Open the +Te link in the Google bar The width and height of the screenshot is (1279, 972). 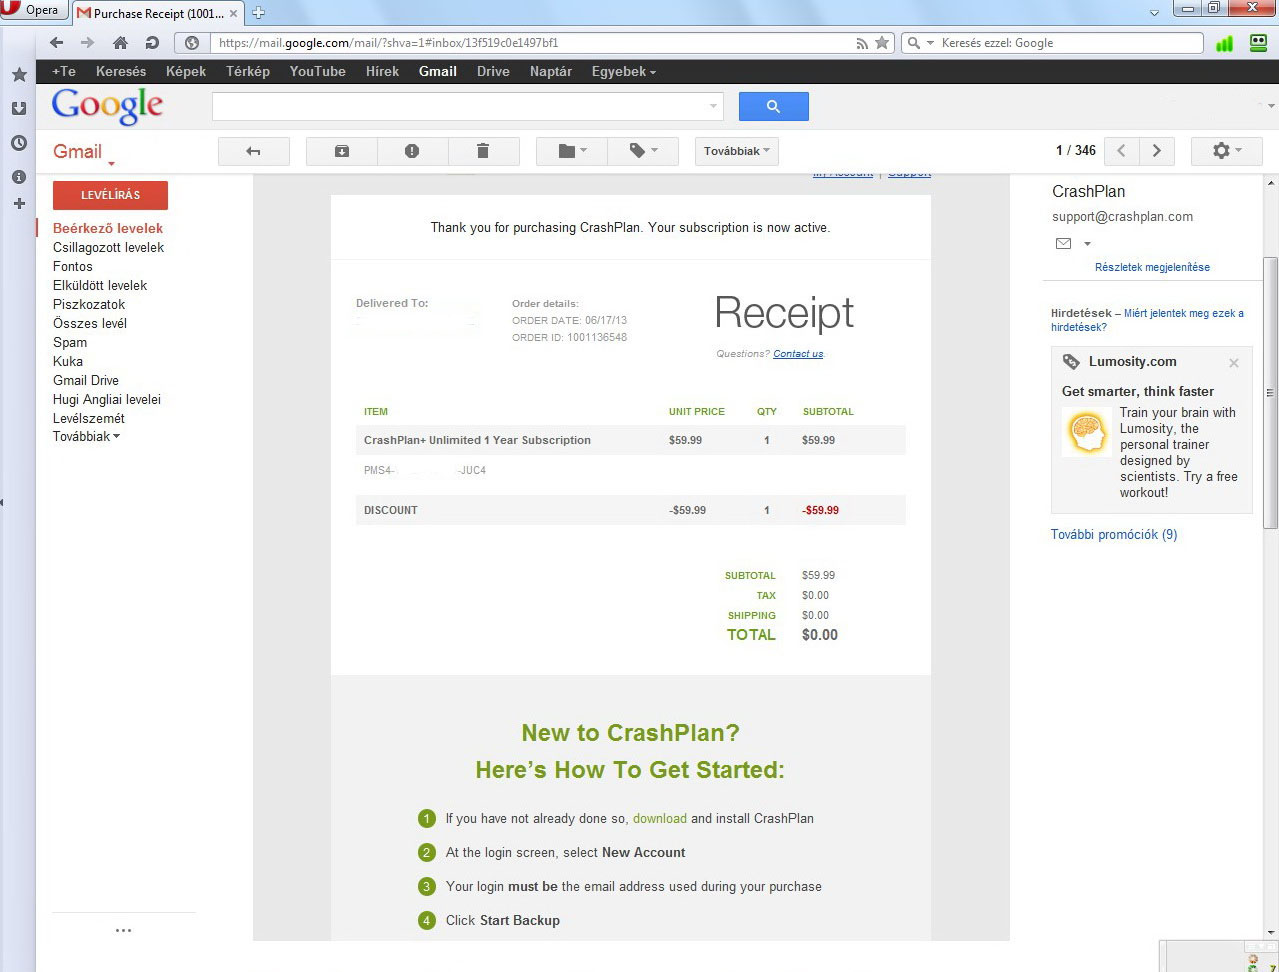coord(64,72)
